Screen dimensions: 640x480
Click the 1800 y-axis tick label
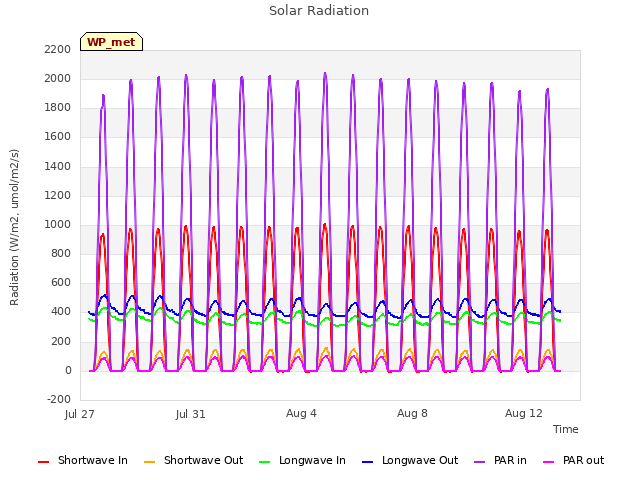pos(58,108)
